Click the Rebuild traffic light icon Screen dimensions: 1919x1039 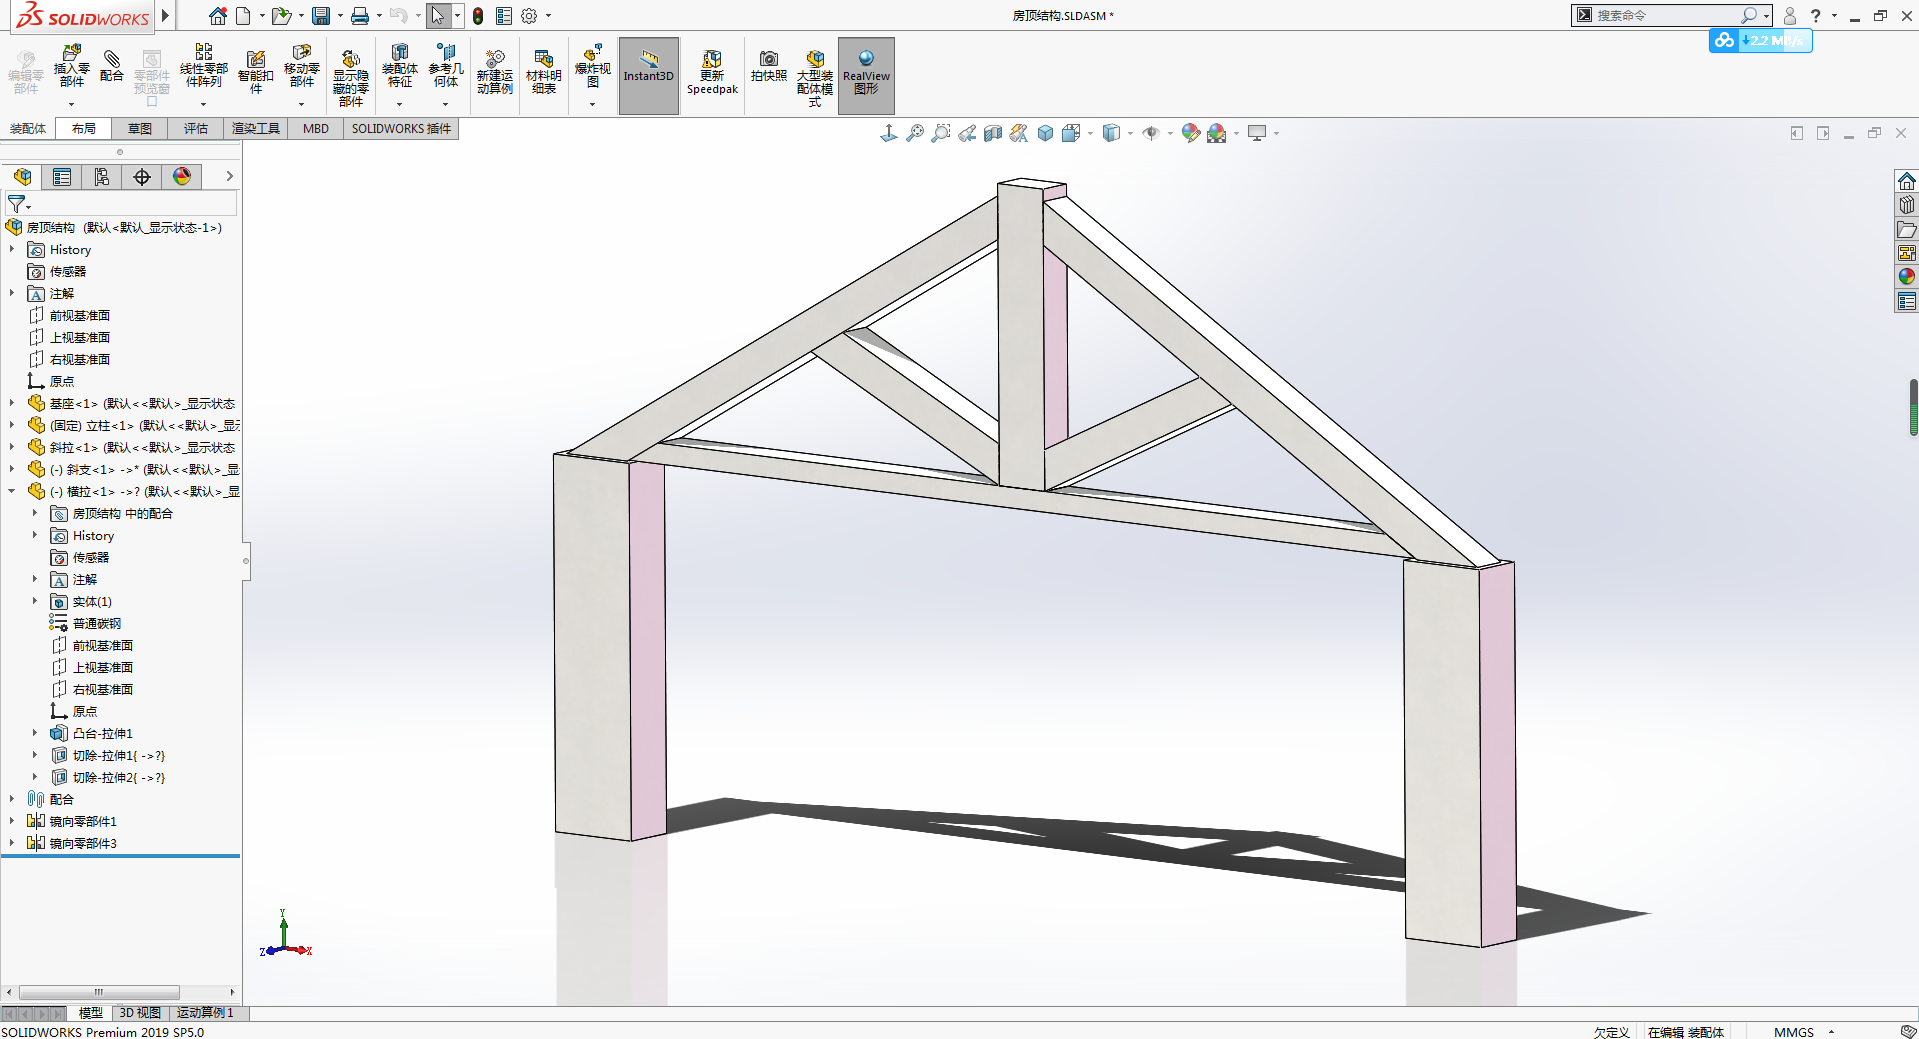coord(478,16)
